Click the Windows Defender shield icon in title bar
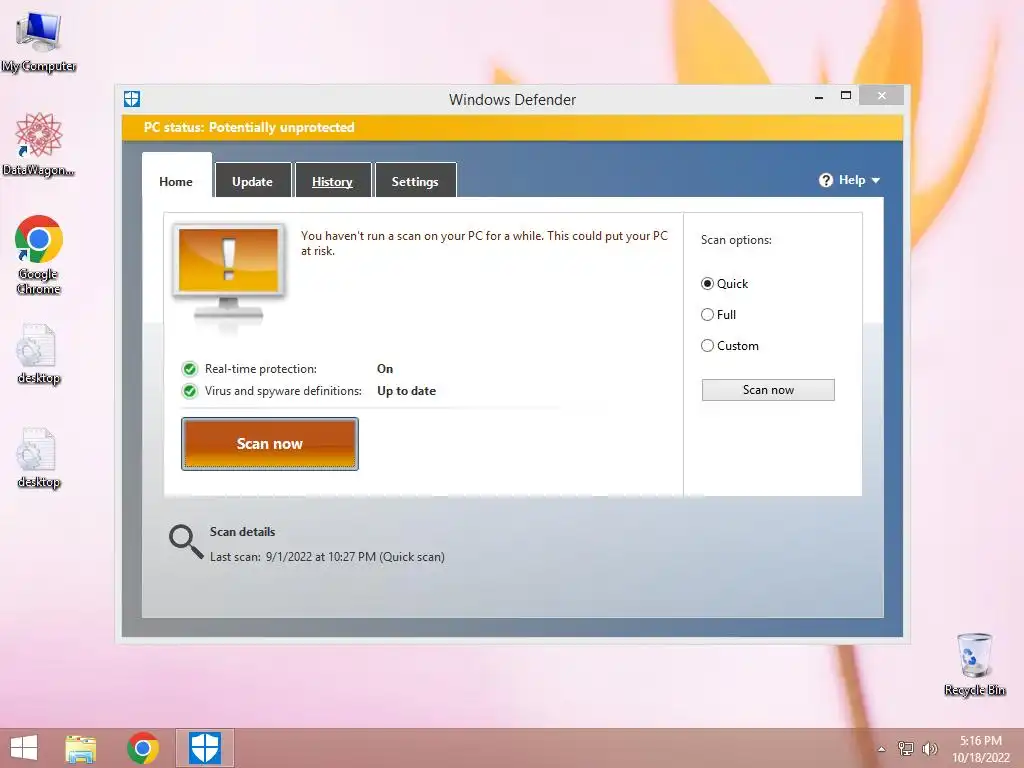The height and width of the screenshot is (768, 1024). 132,99
